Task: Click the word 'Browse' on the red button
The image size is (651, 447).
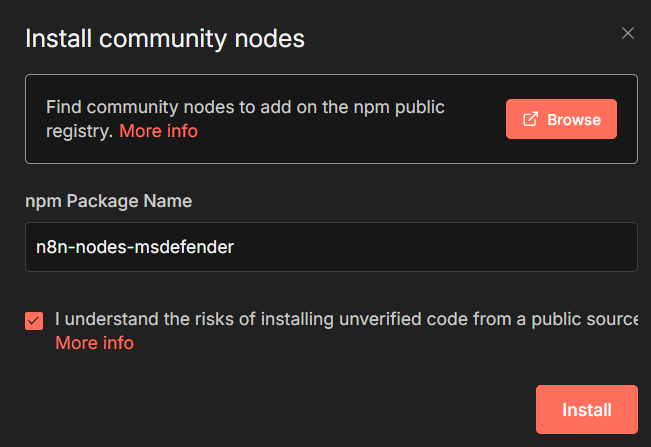Action: pyautogui.click(x=574, y=119)
